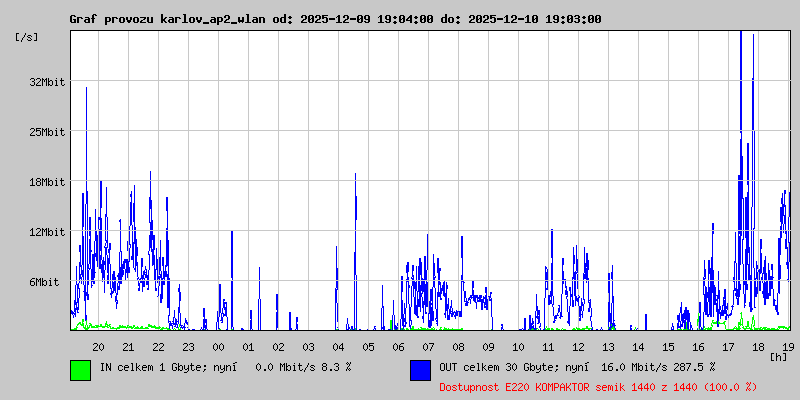
Task: Click hour label '17' on the time axis
Action: pos(728,347)
